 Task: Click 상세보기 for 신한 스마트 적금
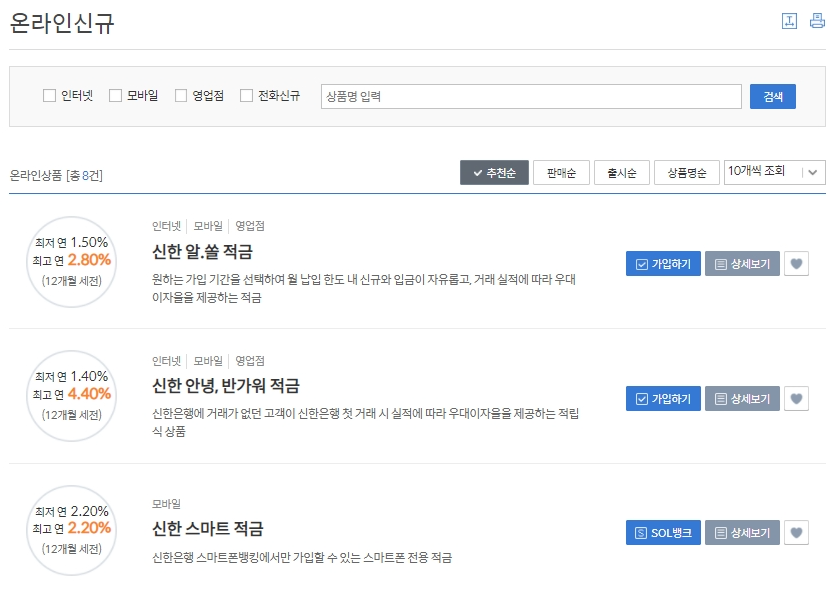click(x=743, y=533)
